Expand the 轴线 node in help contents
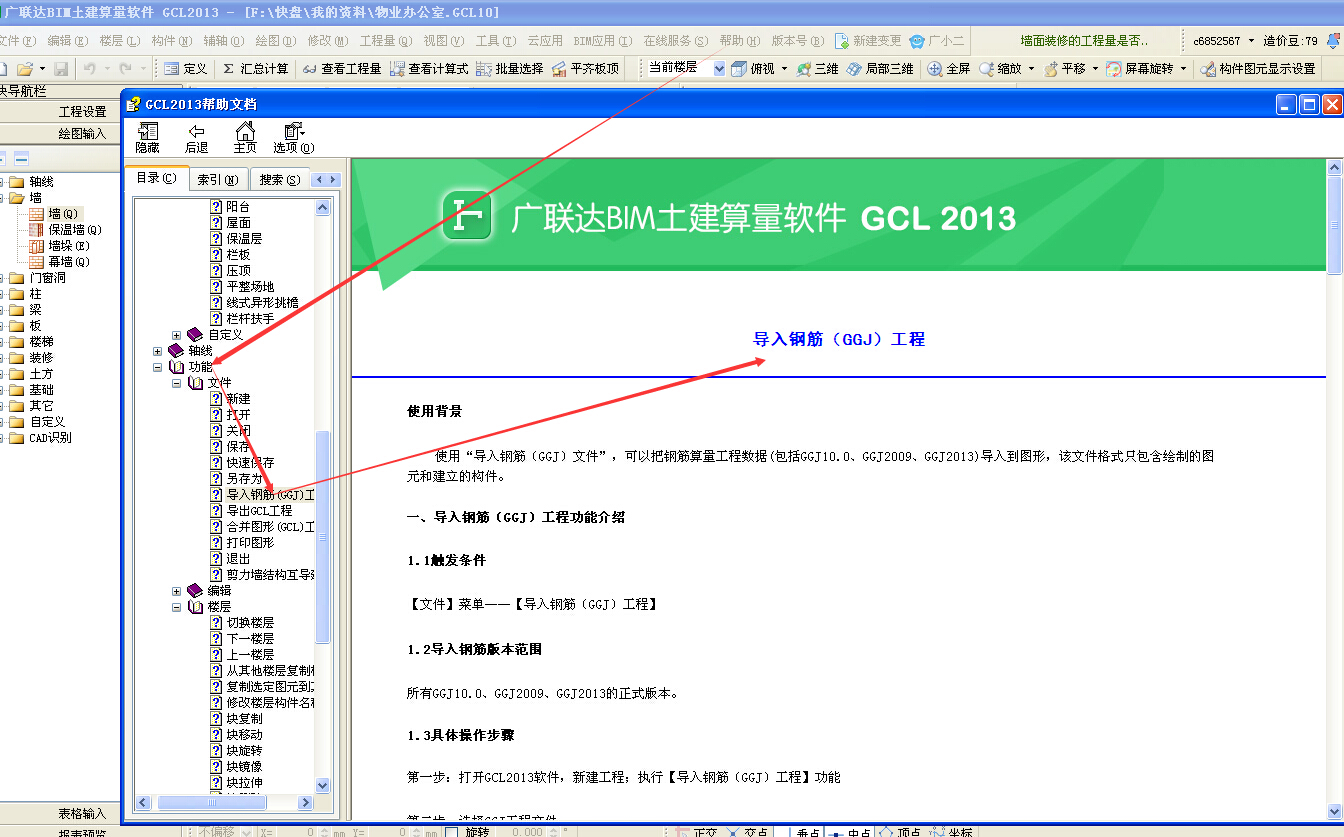1344x837 pixels. point(157,351)
